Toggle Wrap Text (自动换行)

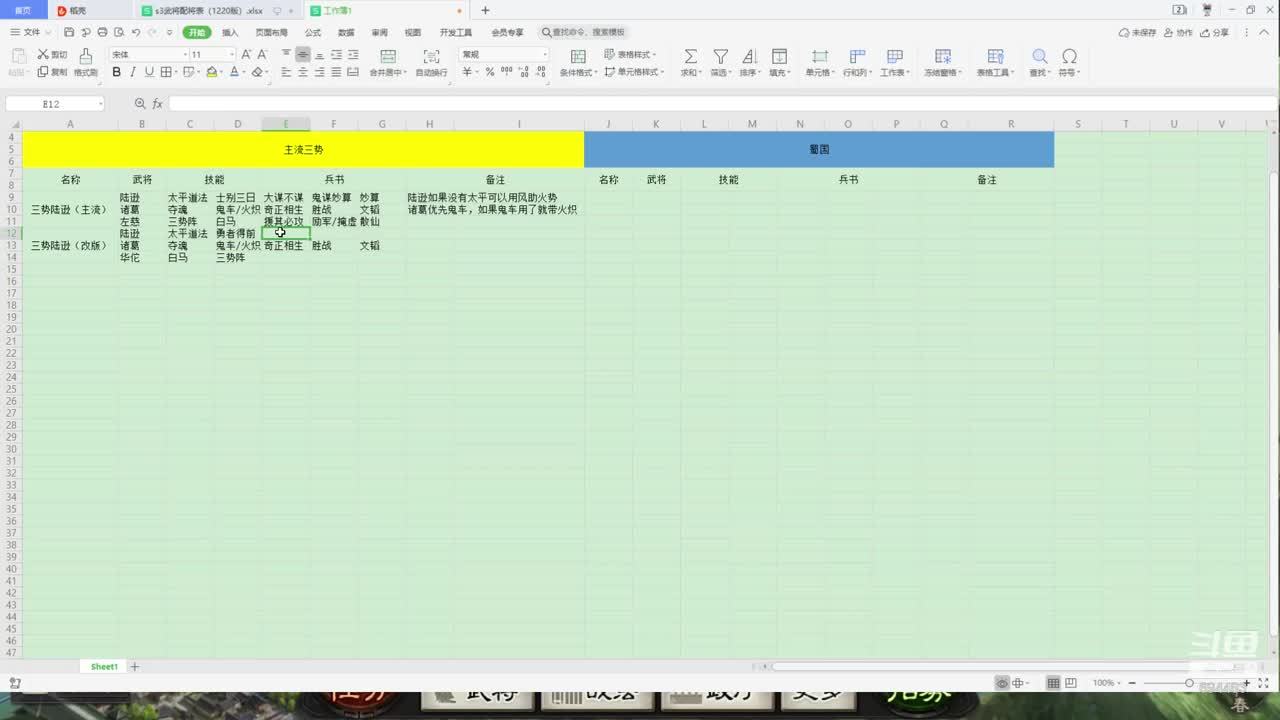(431, 57)
